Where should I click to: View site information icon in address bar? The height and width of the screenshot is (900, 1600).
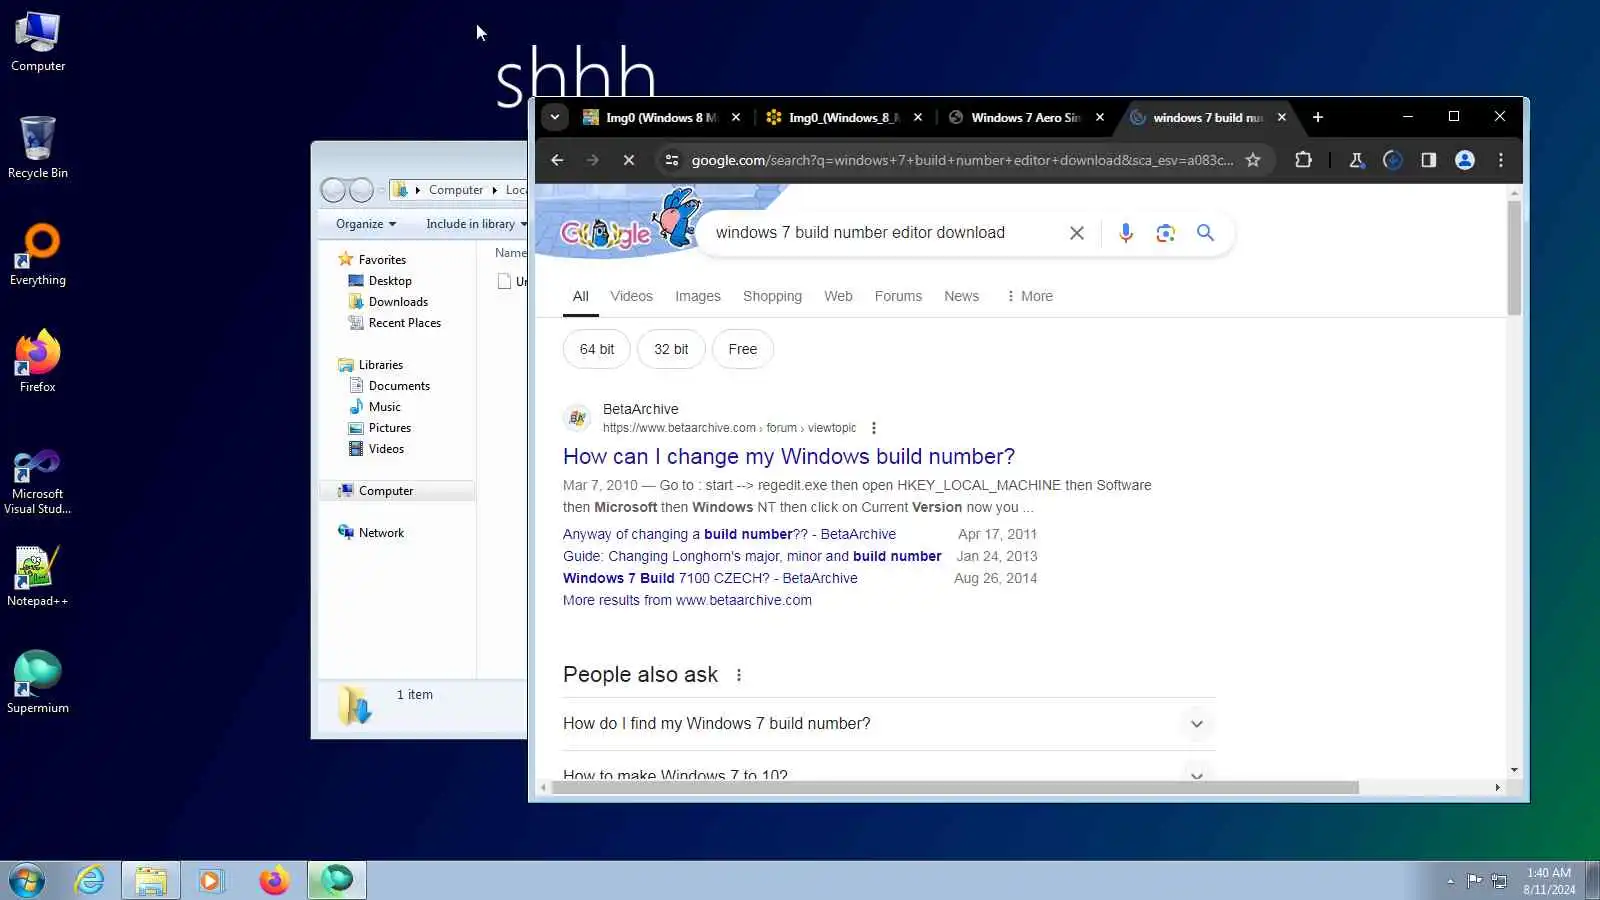672,160
